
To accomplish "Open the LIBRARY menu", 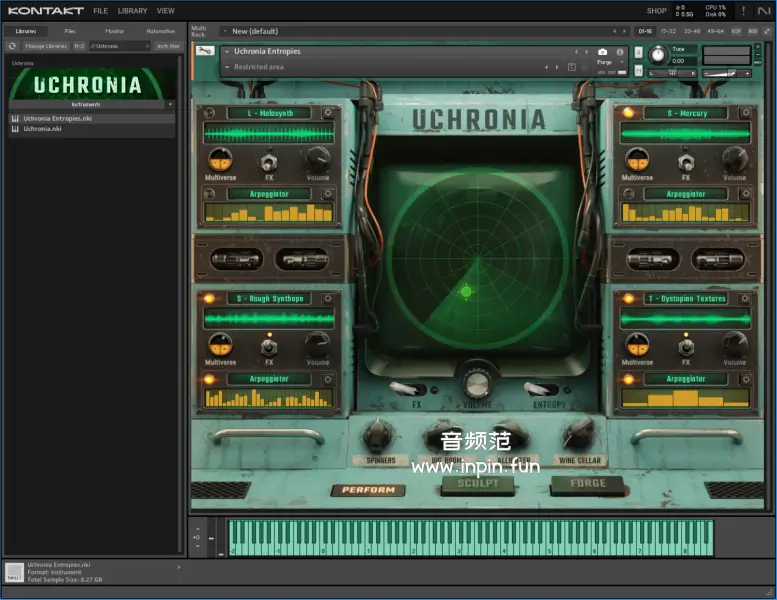I will pos(132,11).
